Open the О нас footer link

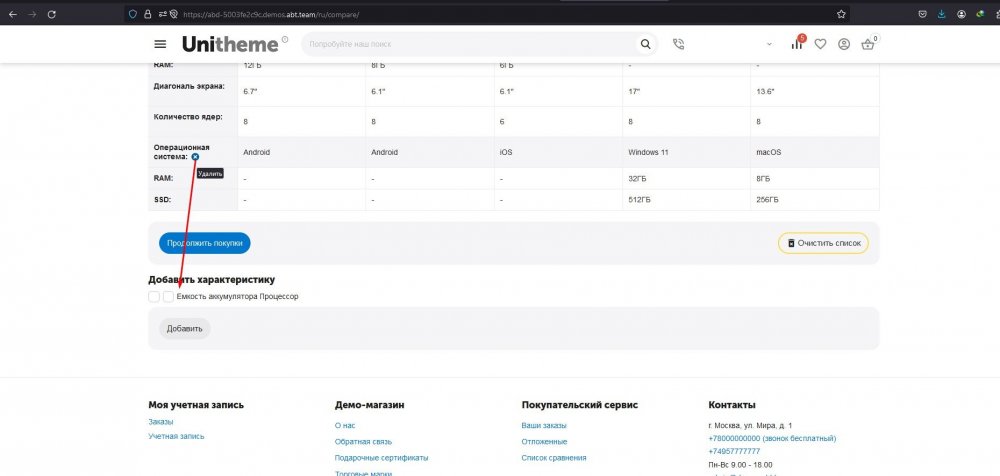345,425
